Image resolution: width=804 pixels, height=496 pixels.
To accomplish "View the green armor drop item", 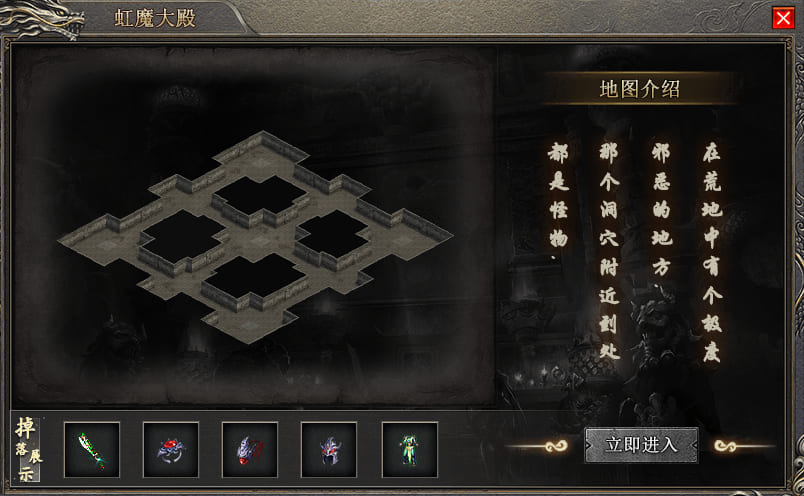I will coord(410,450).
